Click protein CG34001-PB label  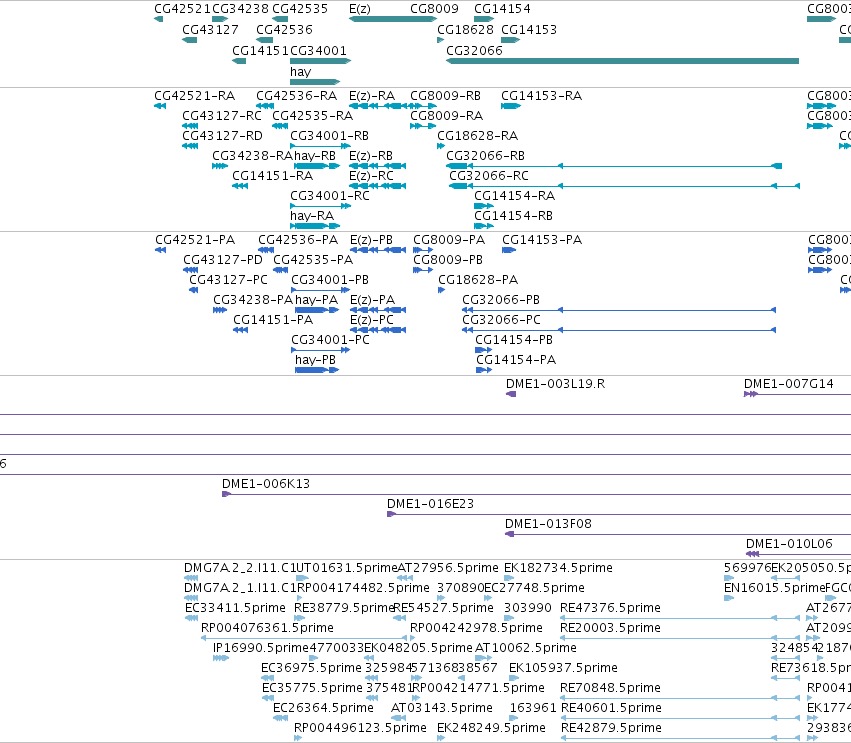pyautogui.click(x=330, y=280)
